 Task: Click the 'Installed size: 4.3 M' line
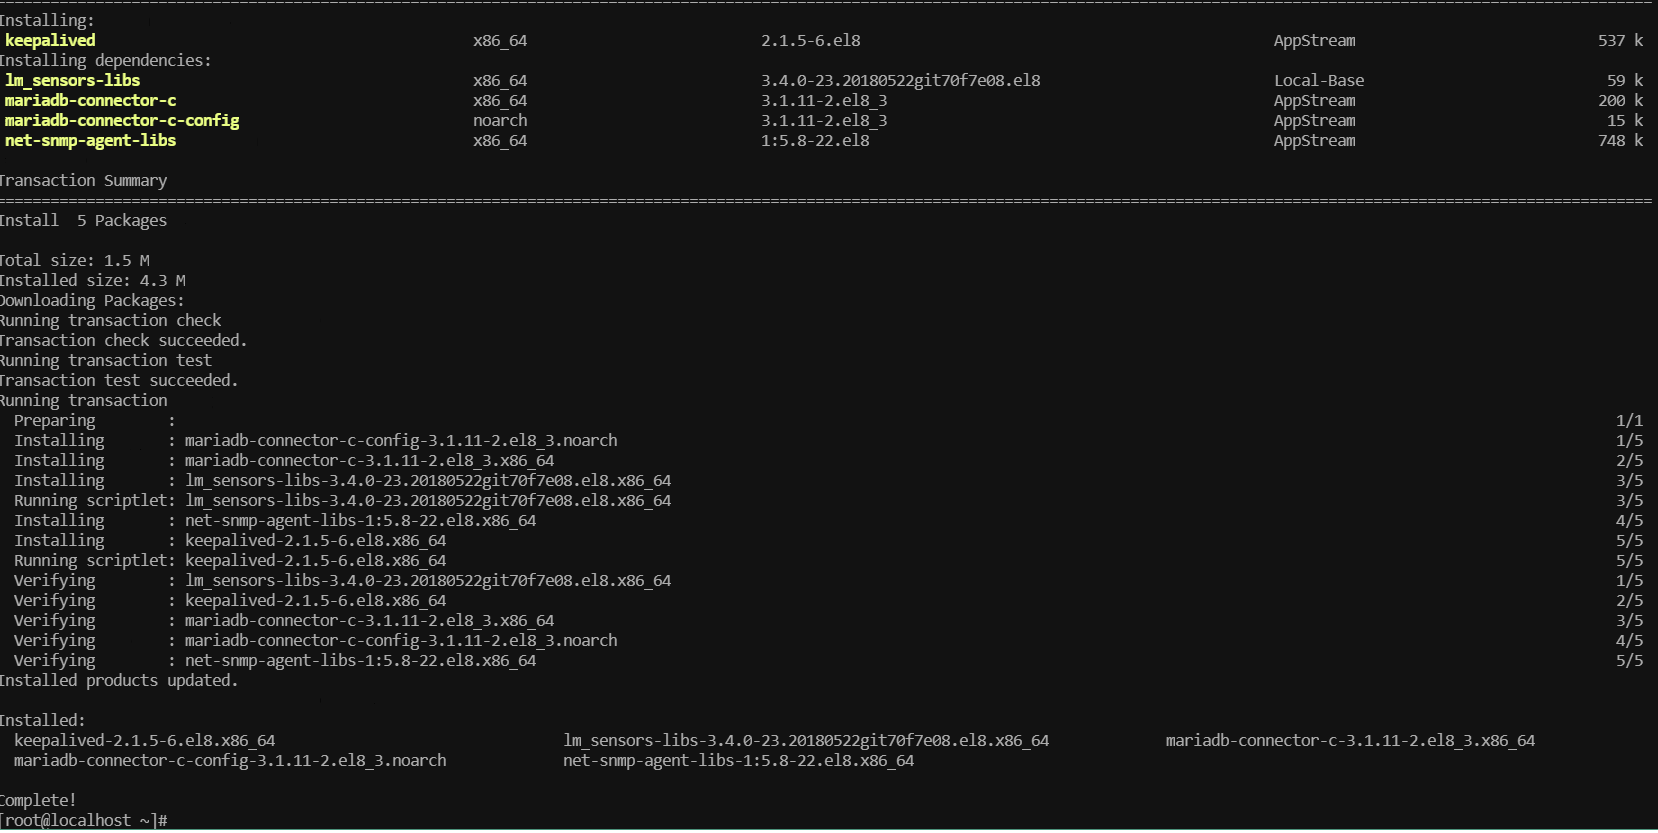pos(93,281)
